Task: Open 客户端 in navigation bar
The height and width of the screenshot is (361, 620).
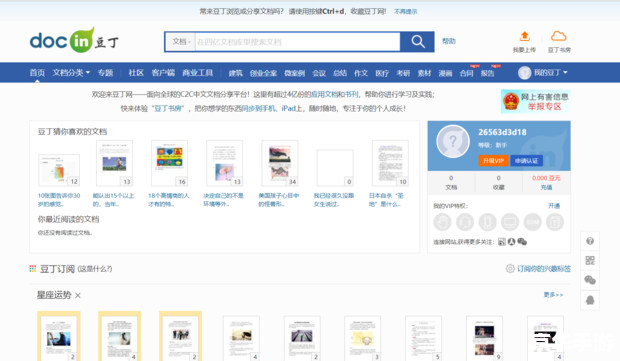Action: (163, 73)
